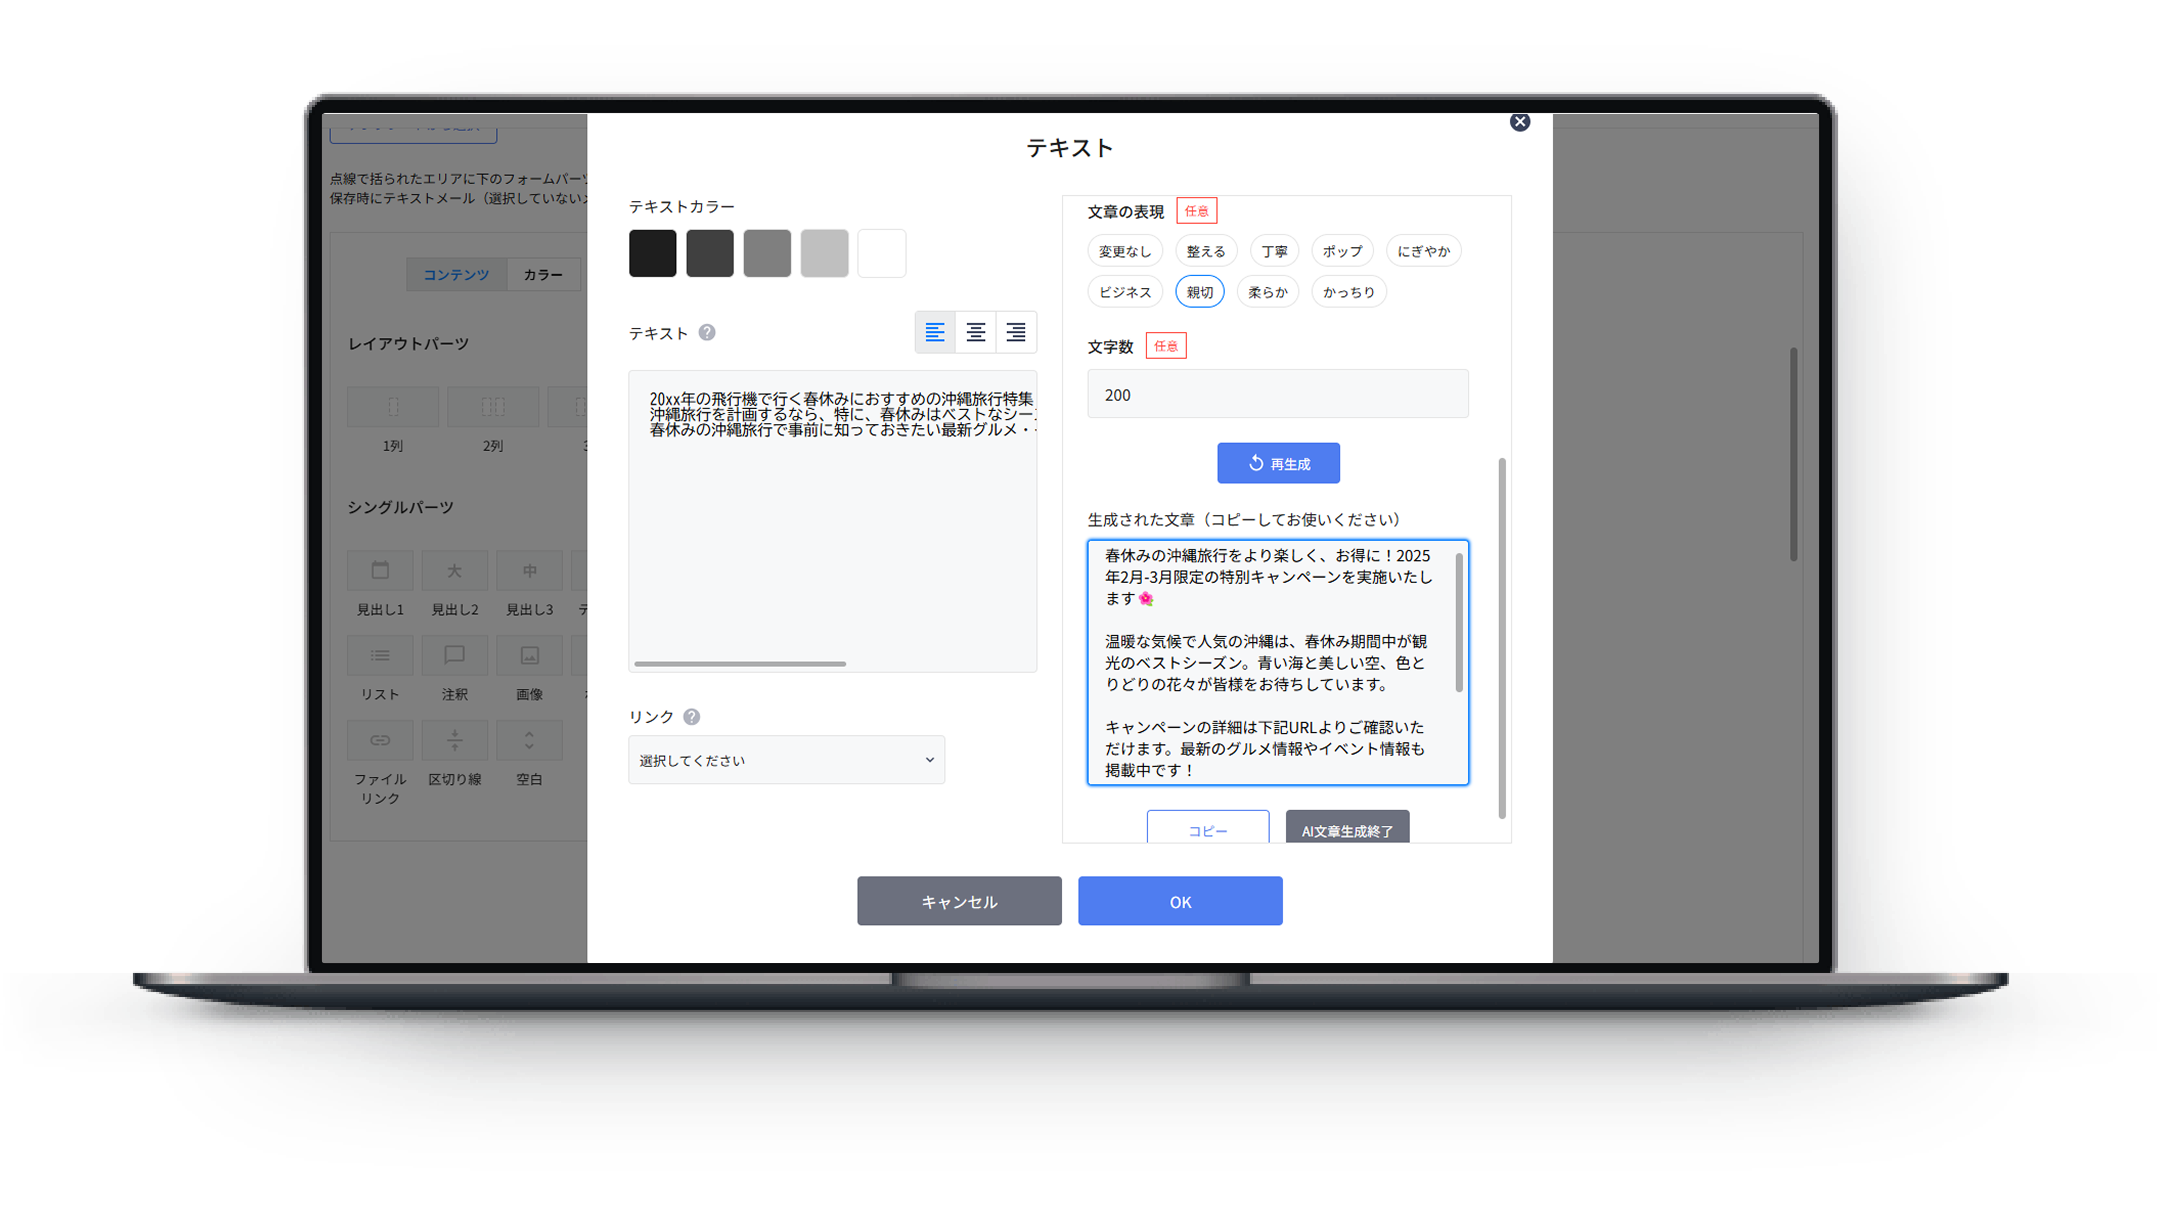Select the ビジネス expression style
The width and height of the screenshot is (2160, 1216).
pyautogui.click(x=1125, y=291)
